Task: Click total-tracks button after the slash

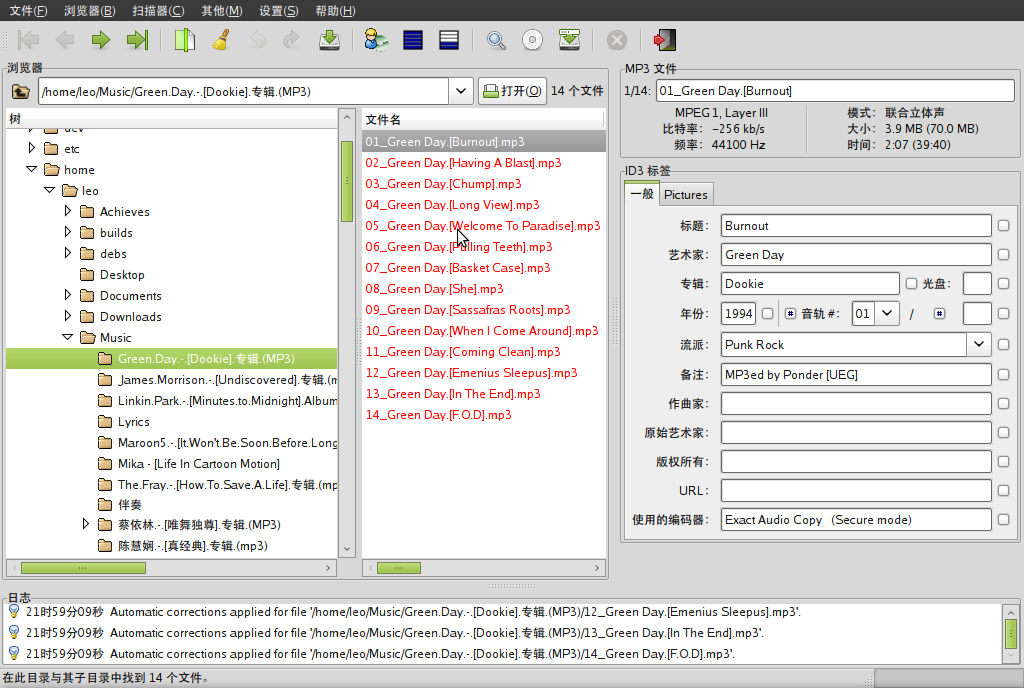Action: (x=939, y=314)
